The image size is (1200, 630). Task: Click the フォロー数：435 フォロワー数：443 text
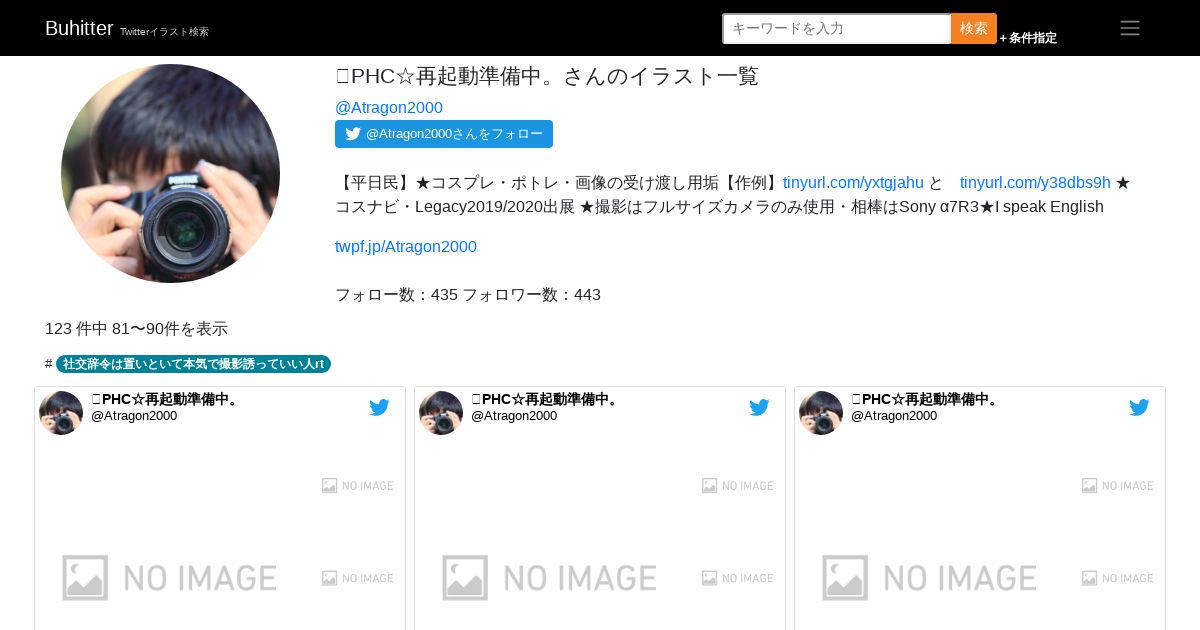pos(468,295)
